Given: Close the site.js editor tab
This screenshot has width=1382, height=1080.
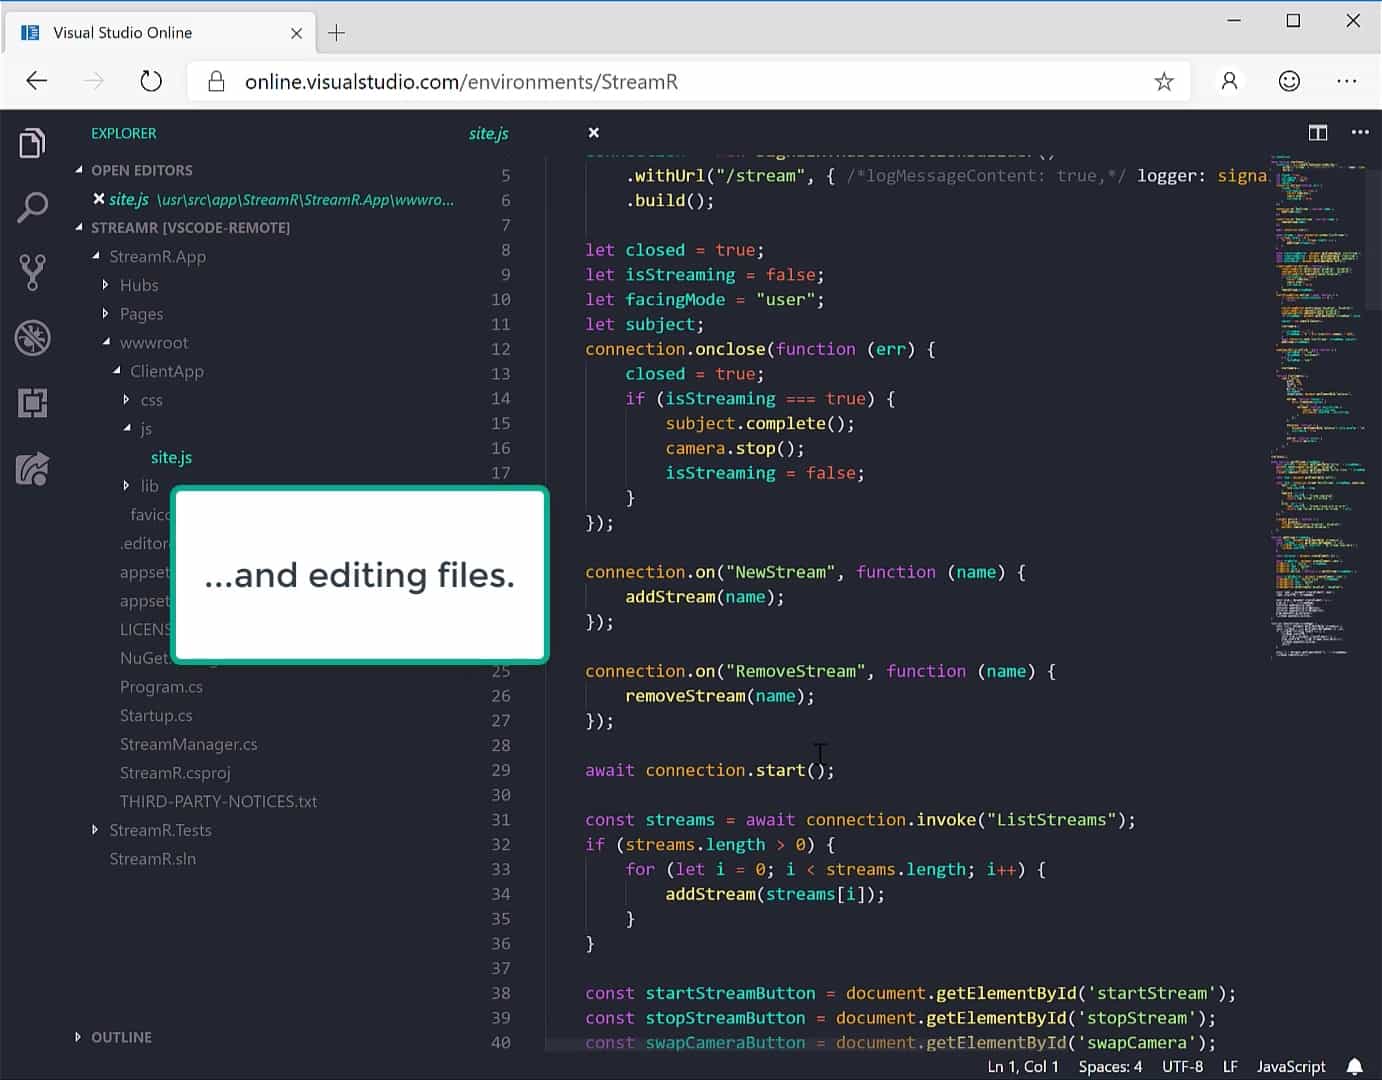Looking at the screenshot, I should [594, 133].
